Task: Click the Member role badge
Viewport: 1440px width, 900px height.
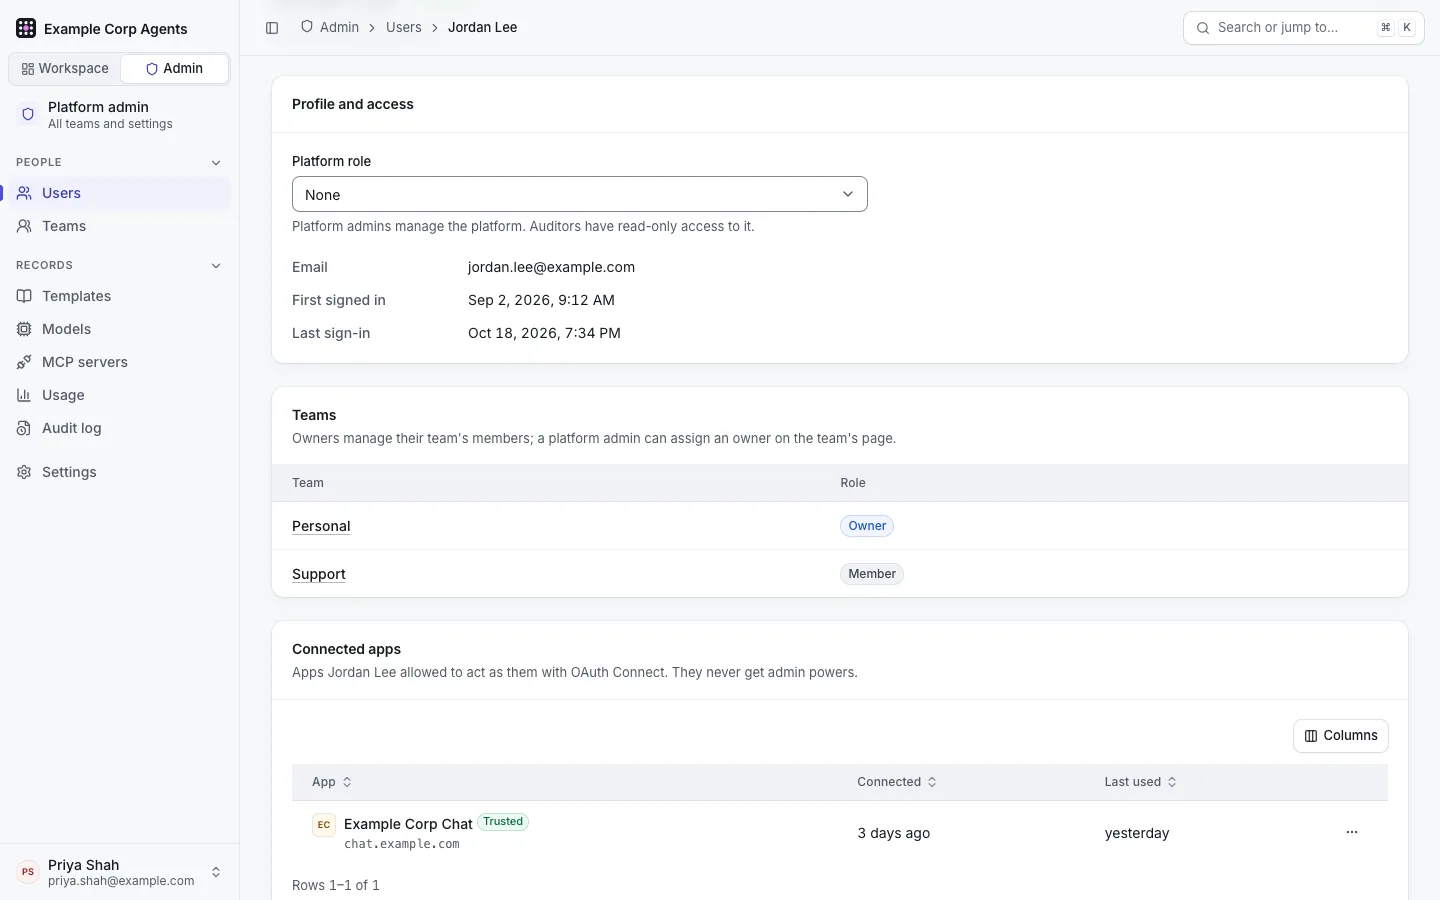Action: [x=872, y=574]
